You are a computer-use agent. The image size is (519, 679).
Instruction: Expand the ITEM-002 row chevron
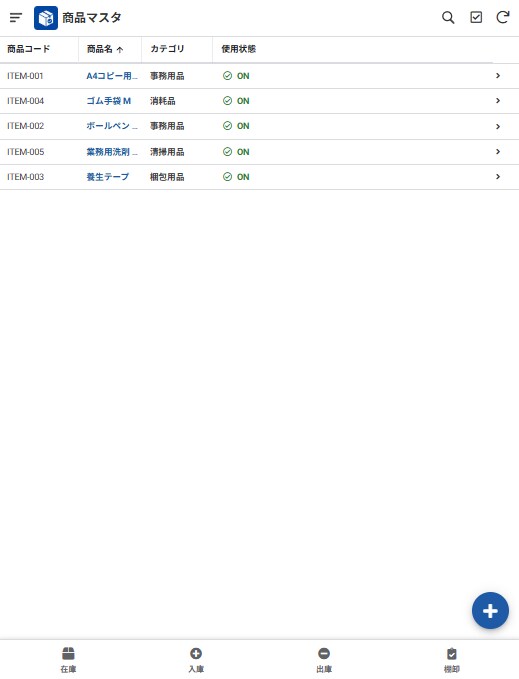click(498, 126)
